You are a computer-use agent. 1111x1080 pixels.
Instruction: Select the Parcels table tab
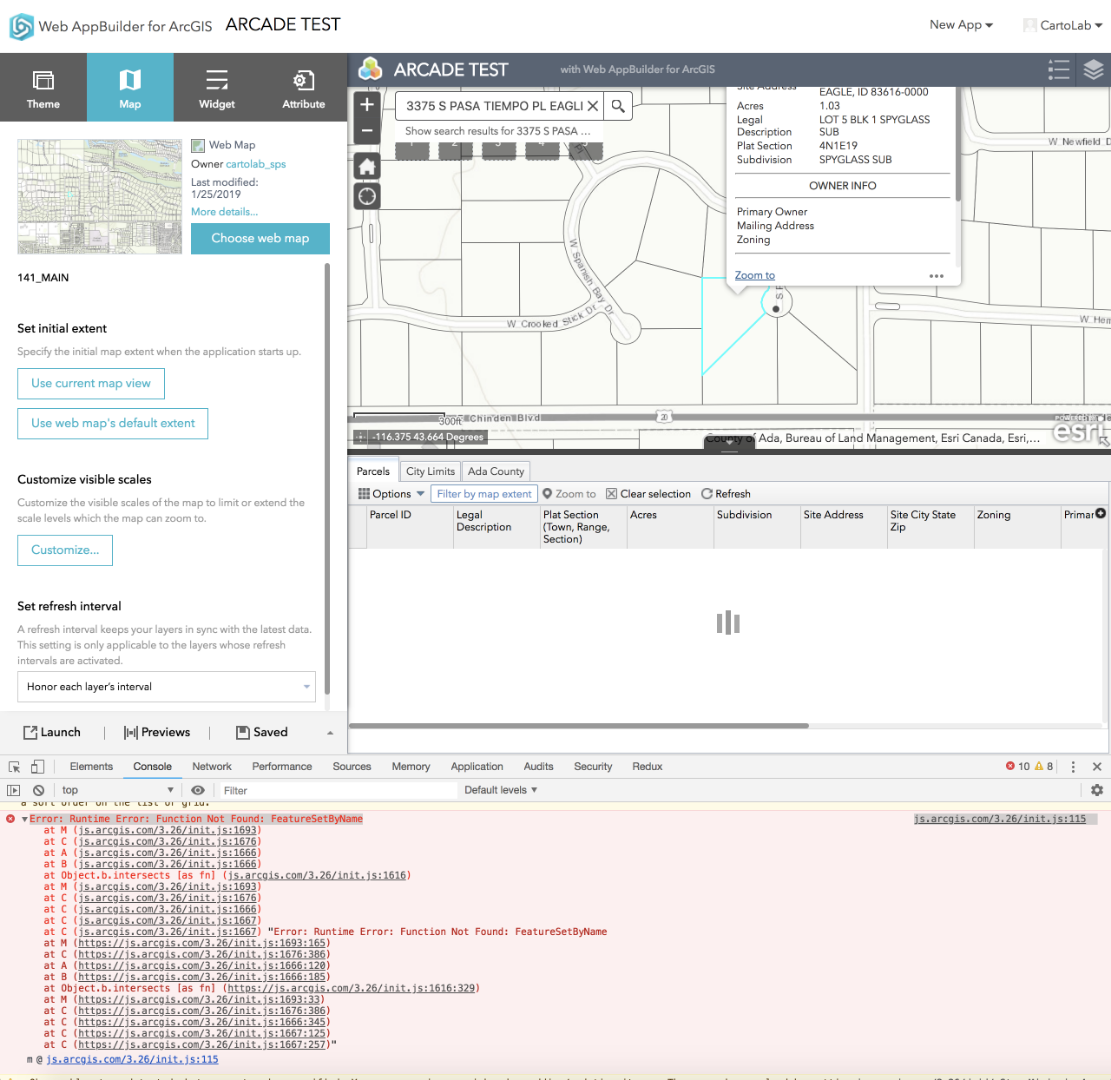[x=373, y=471]
